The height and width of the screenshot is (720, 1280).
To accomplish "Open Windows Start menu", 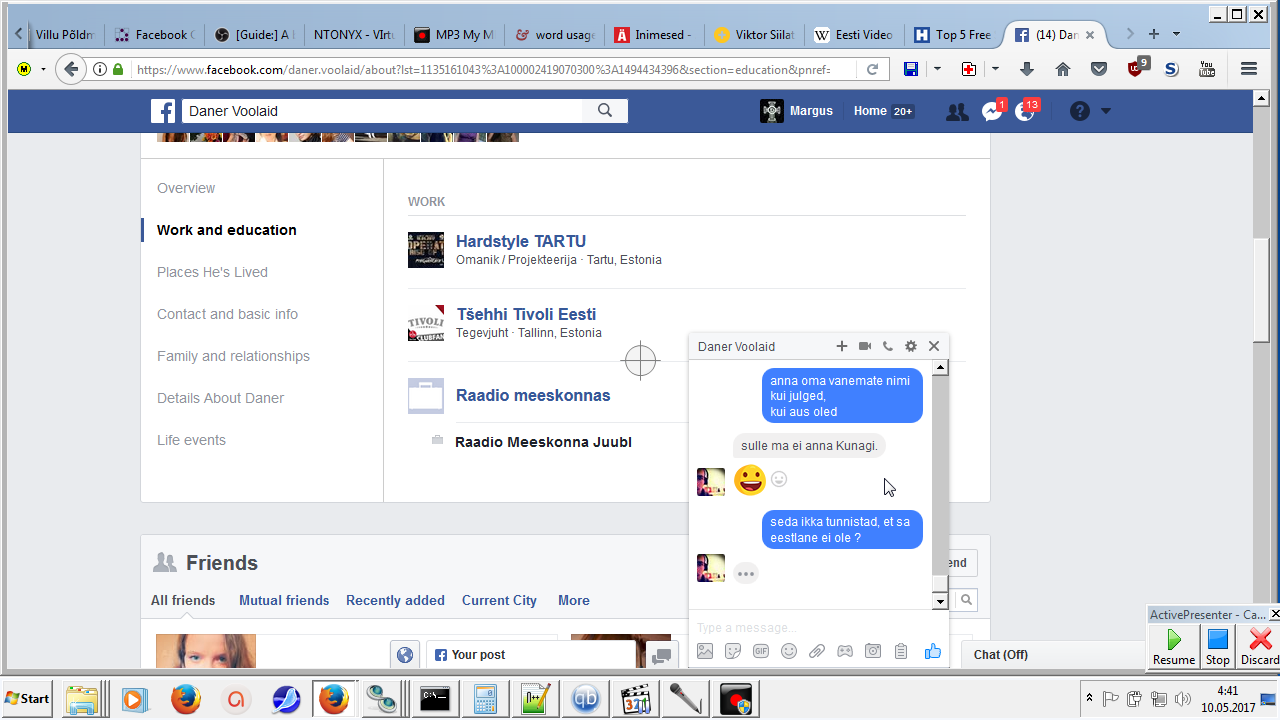I will 28,698.
